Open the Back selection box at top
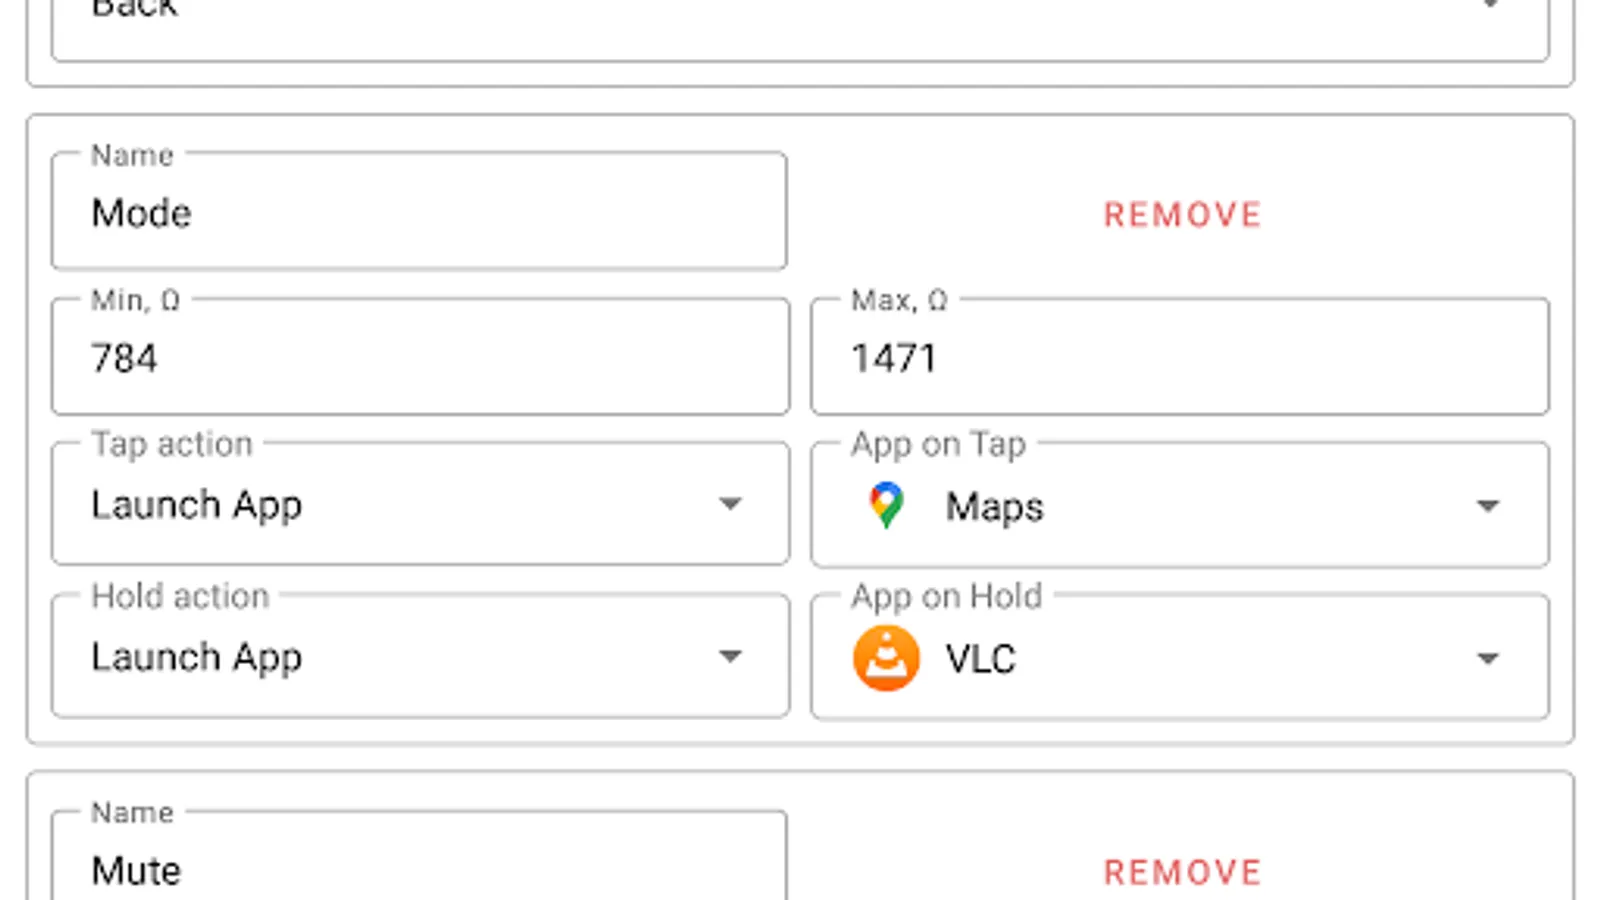Screen dimensions: 1600x900 800,30
